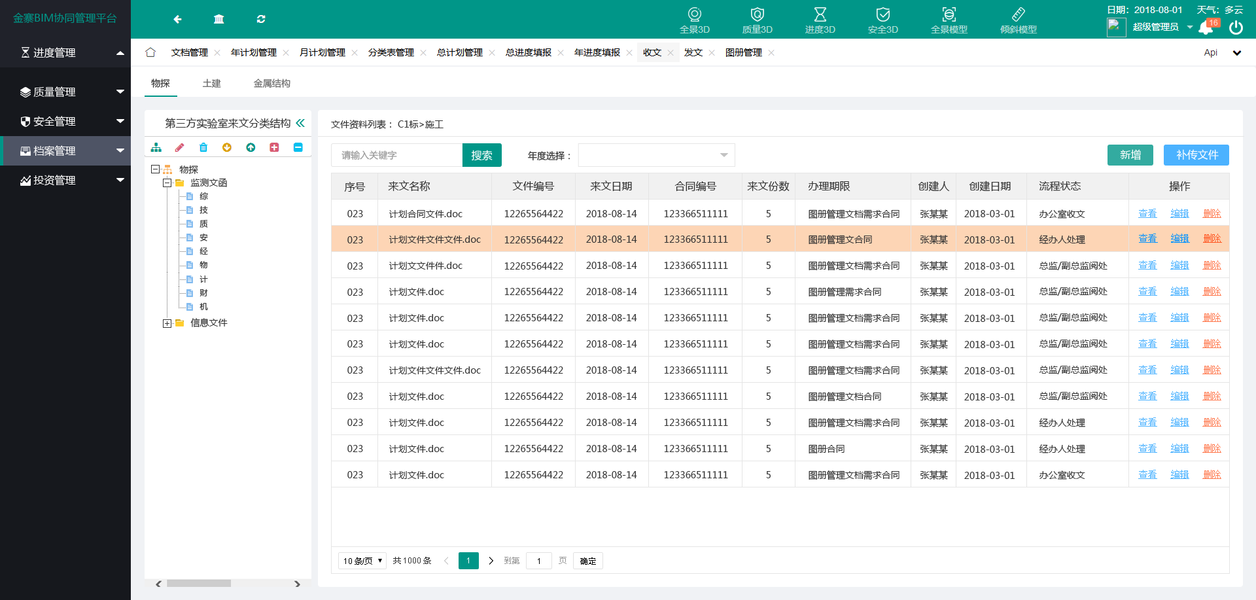Image resolution: width=1256 pixels, height=600 pixels.
Task: Click page number 1 in pagination
Action: [468, 561]
